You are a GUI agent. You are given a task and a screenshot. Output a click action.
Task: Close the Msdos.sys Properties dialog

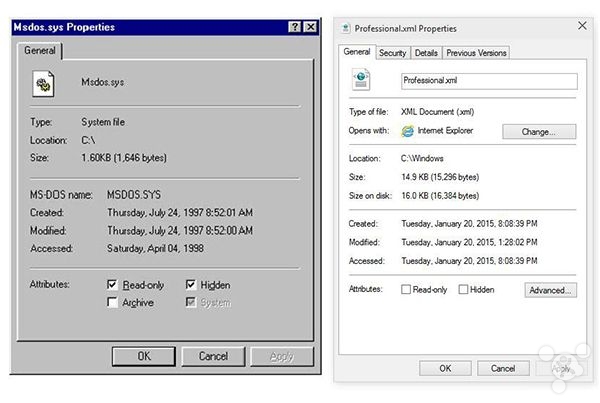(x=310, y=27)
